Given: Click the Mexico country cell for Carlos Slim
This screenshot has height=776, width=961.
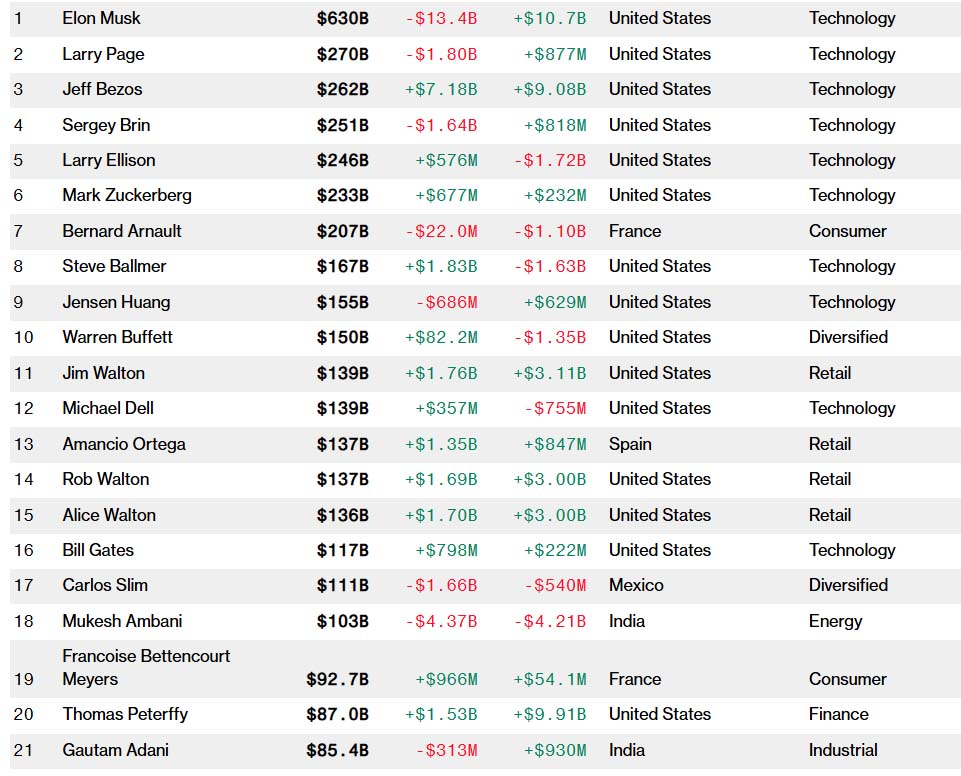Looking at the screenshot, I should point(636,585).
